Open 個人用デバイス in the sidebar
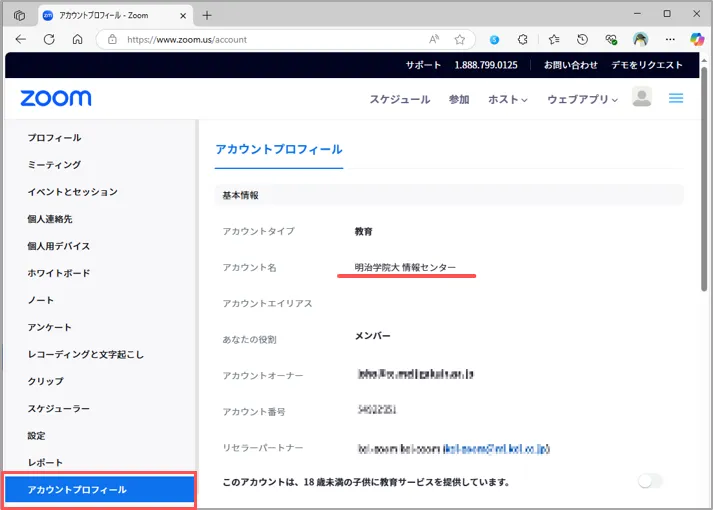The width and height of the screenshot is (713, 510). click(59, 246)
